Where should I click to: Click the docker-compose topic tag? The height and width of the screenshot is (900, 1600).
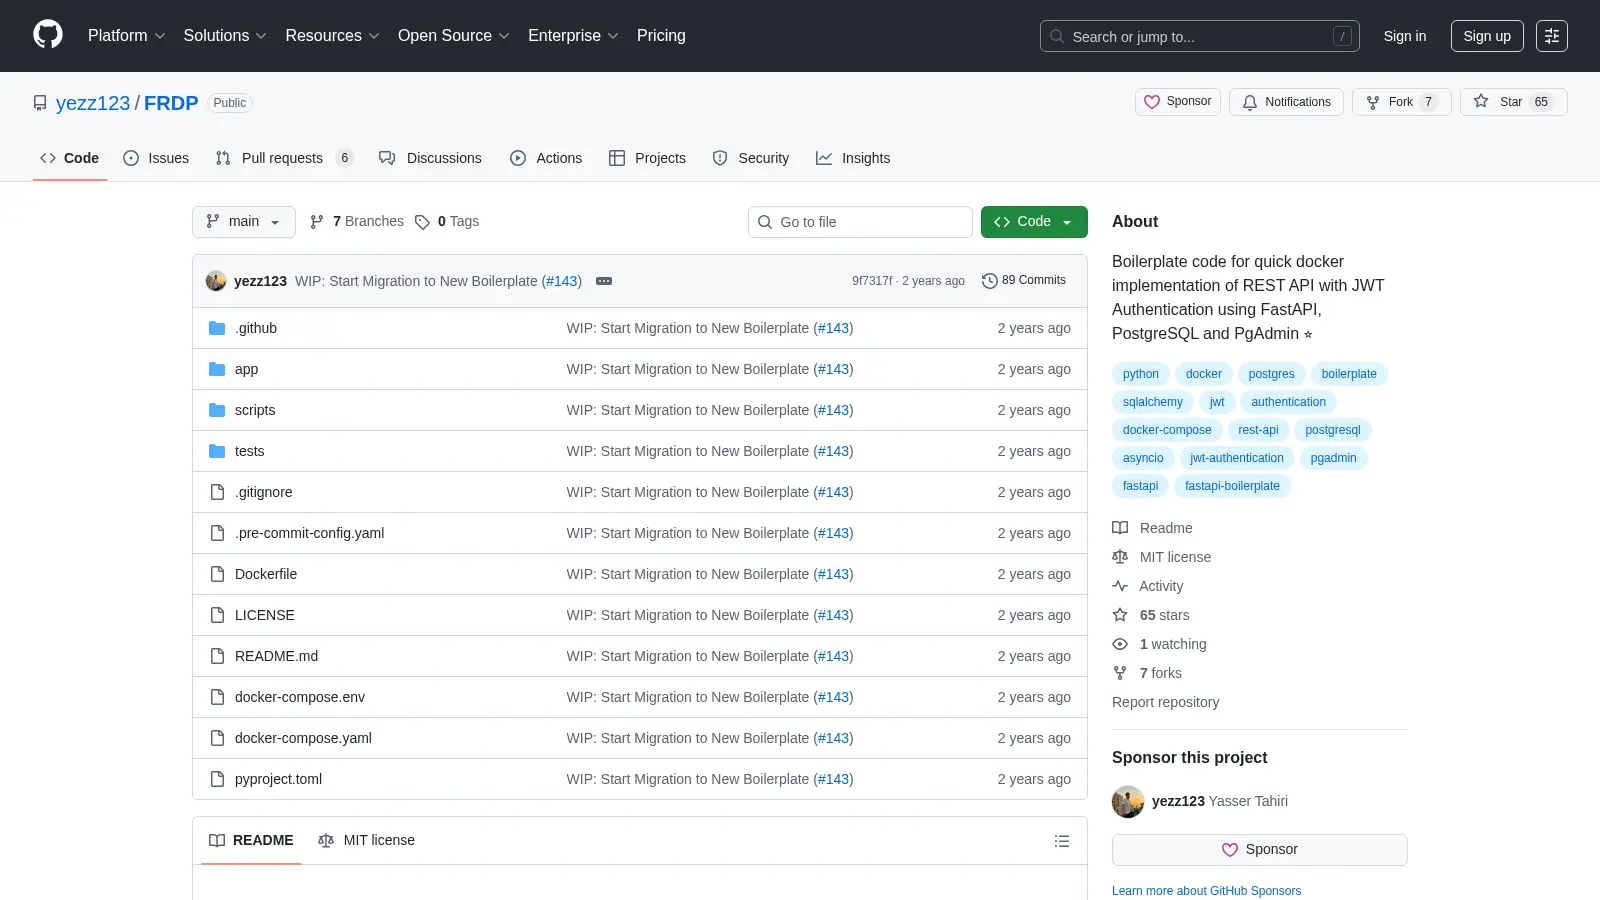[x=1167, y=430]
